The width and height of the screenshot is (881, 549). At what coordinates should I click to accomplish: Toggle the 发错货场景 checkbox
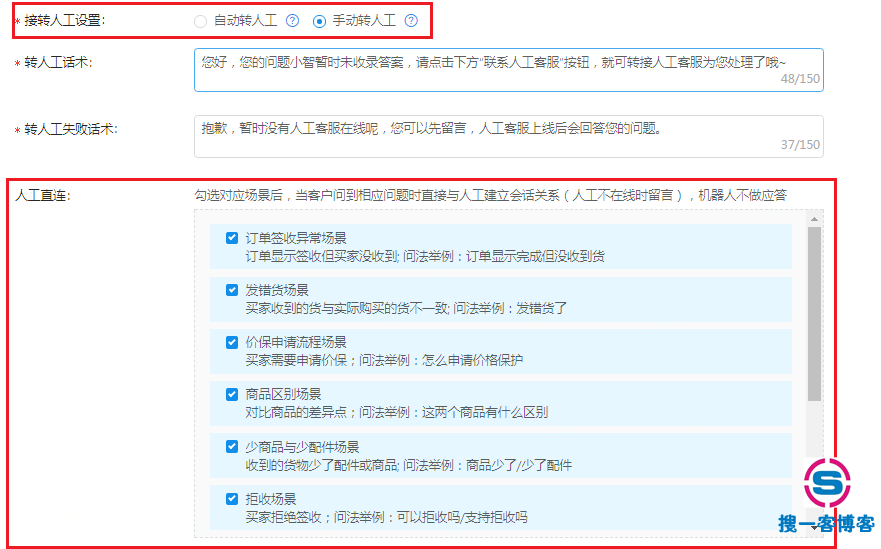pyautogui.click(x=232, y=290)
